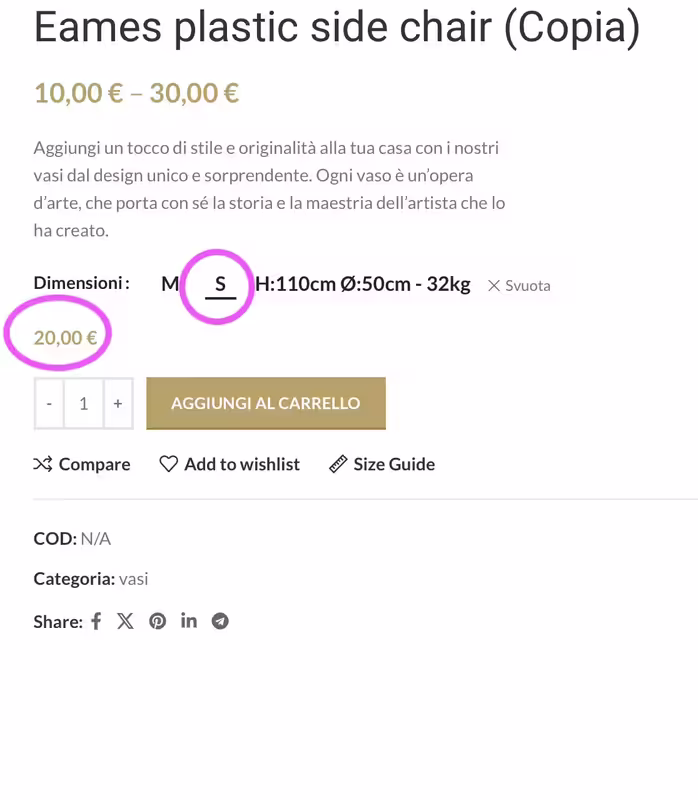Open the vasi category link
Viewport: 698px width, 800px height.
pos(133,578)
